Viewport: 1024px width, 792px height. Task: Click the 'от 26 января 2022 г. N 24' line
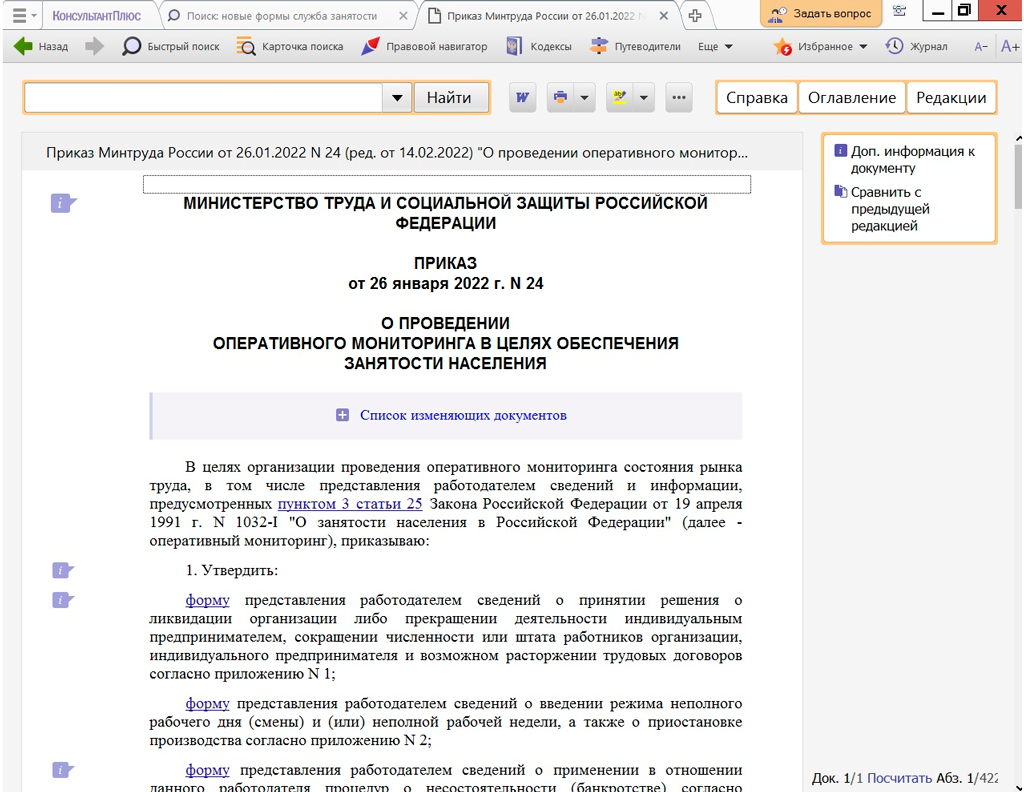point(445,283)
